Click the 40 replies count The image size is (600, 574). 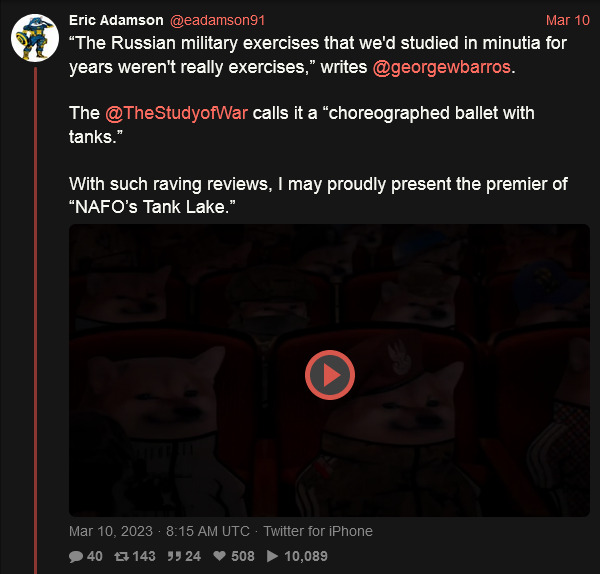(95, 556)
